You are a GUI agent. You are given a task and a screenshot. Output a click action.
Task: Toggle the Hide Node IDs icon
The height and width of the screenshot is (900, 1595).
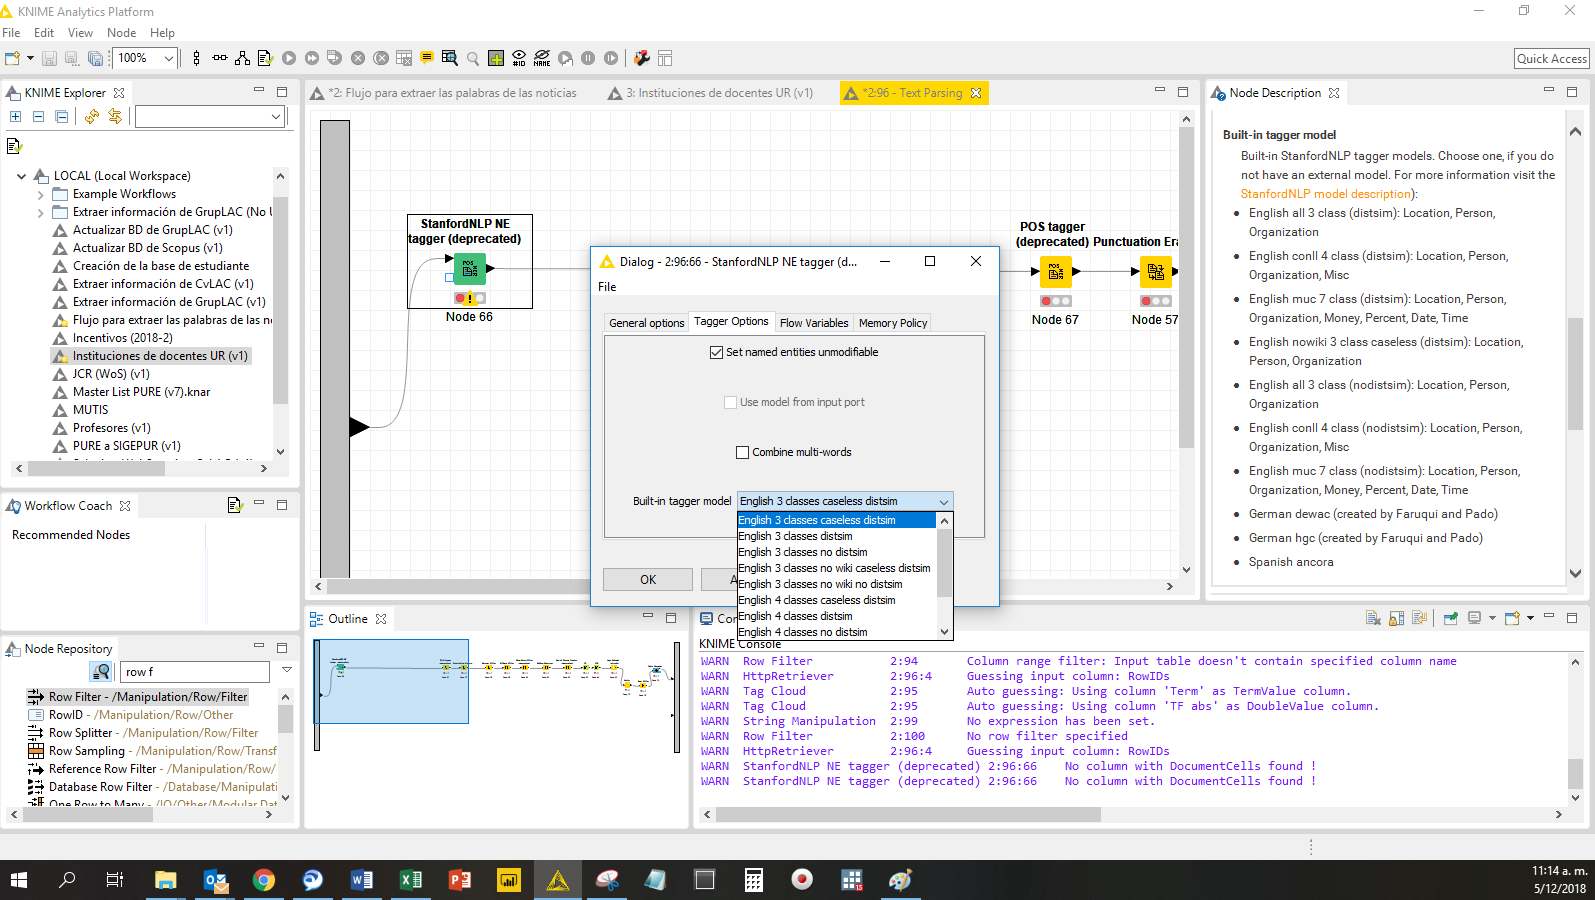519,58
